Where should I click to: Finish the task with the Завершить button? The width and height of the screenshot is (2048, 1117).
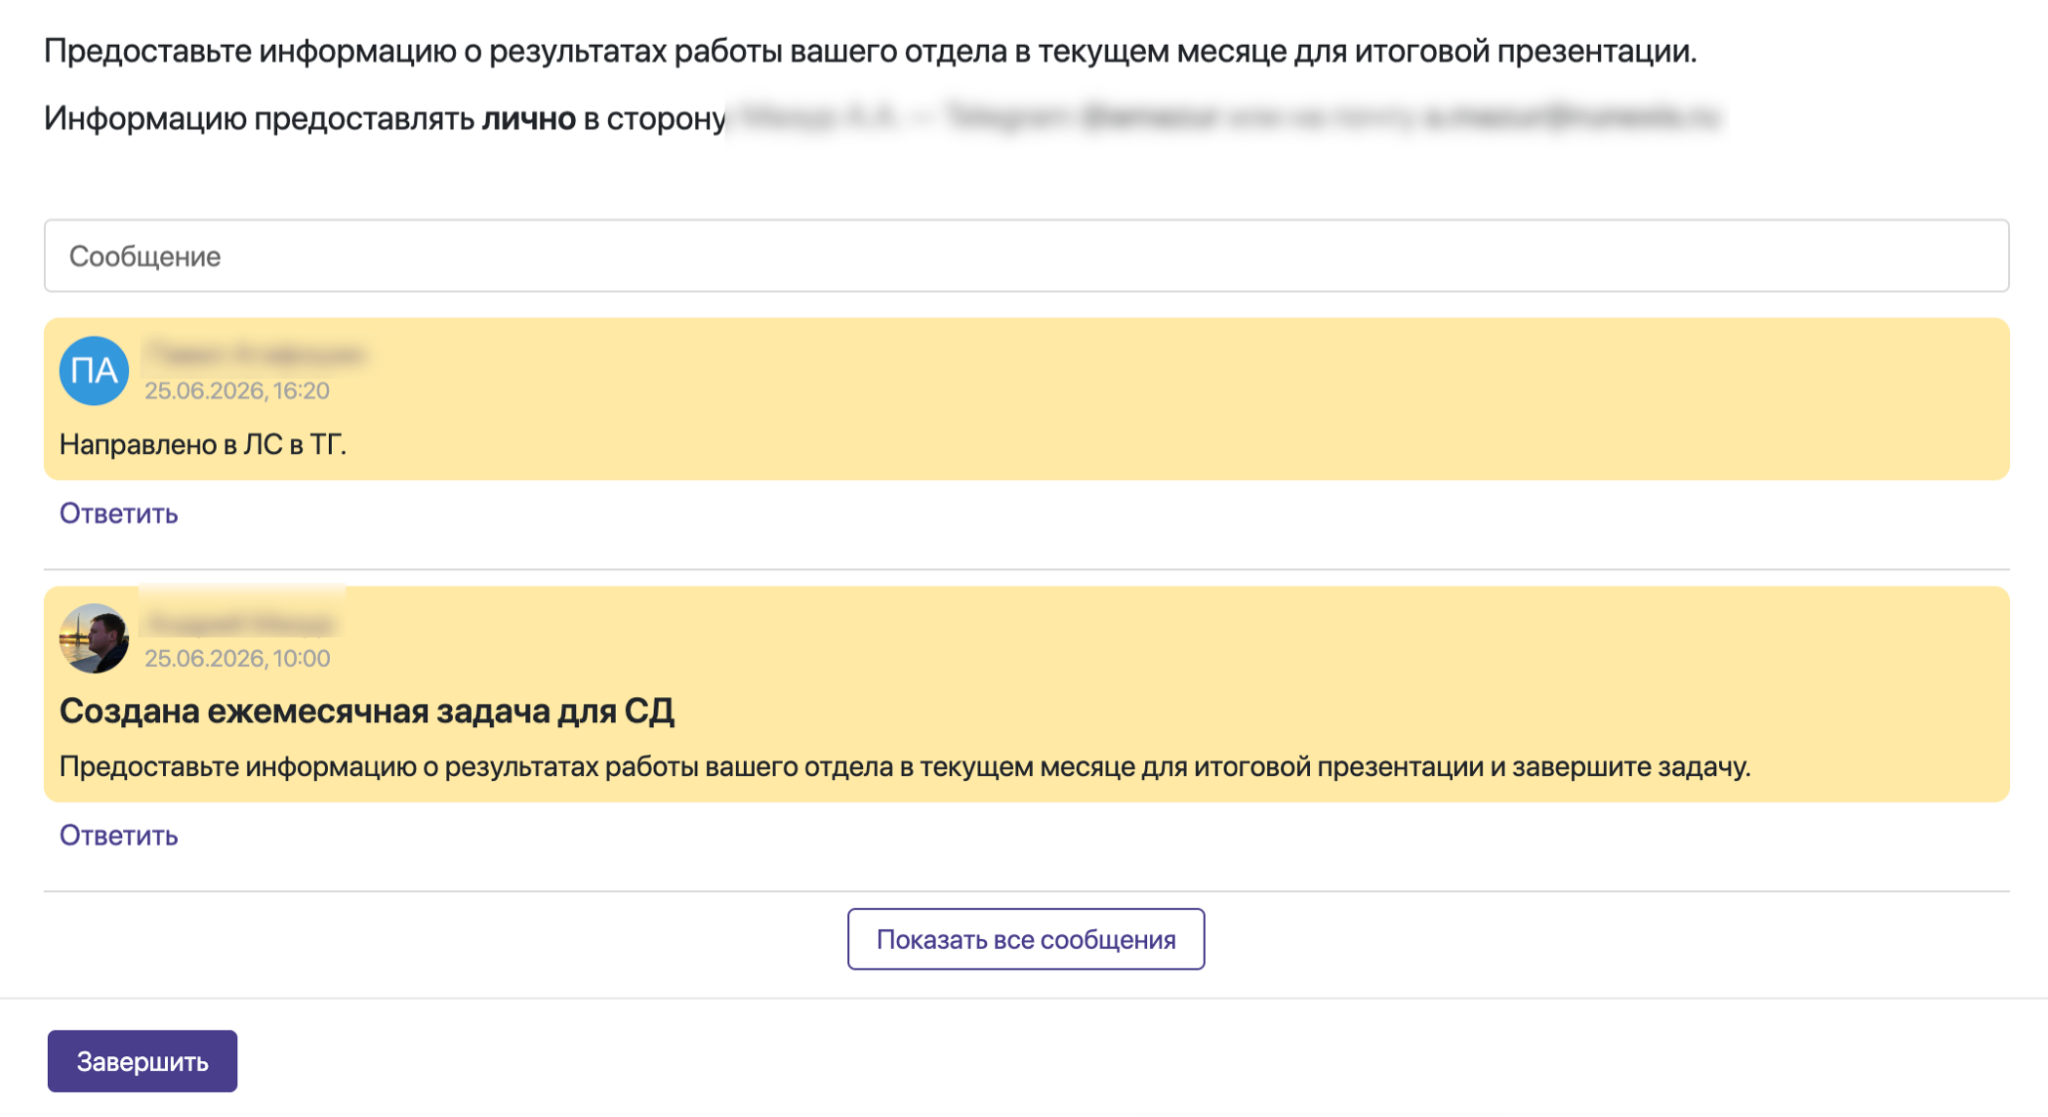pyautogui.click(x=142, y=1061)
